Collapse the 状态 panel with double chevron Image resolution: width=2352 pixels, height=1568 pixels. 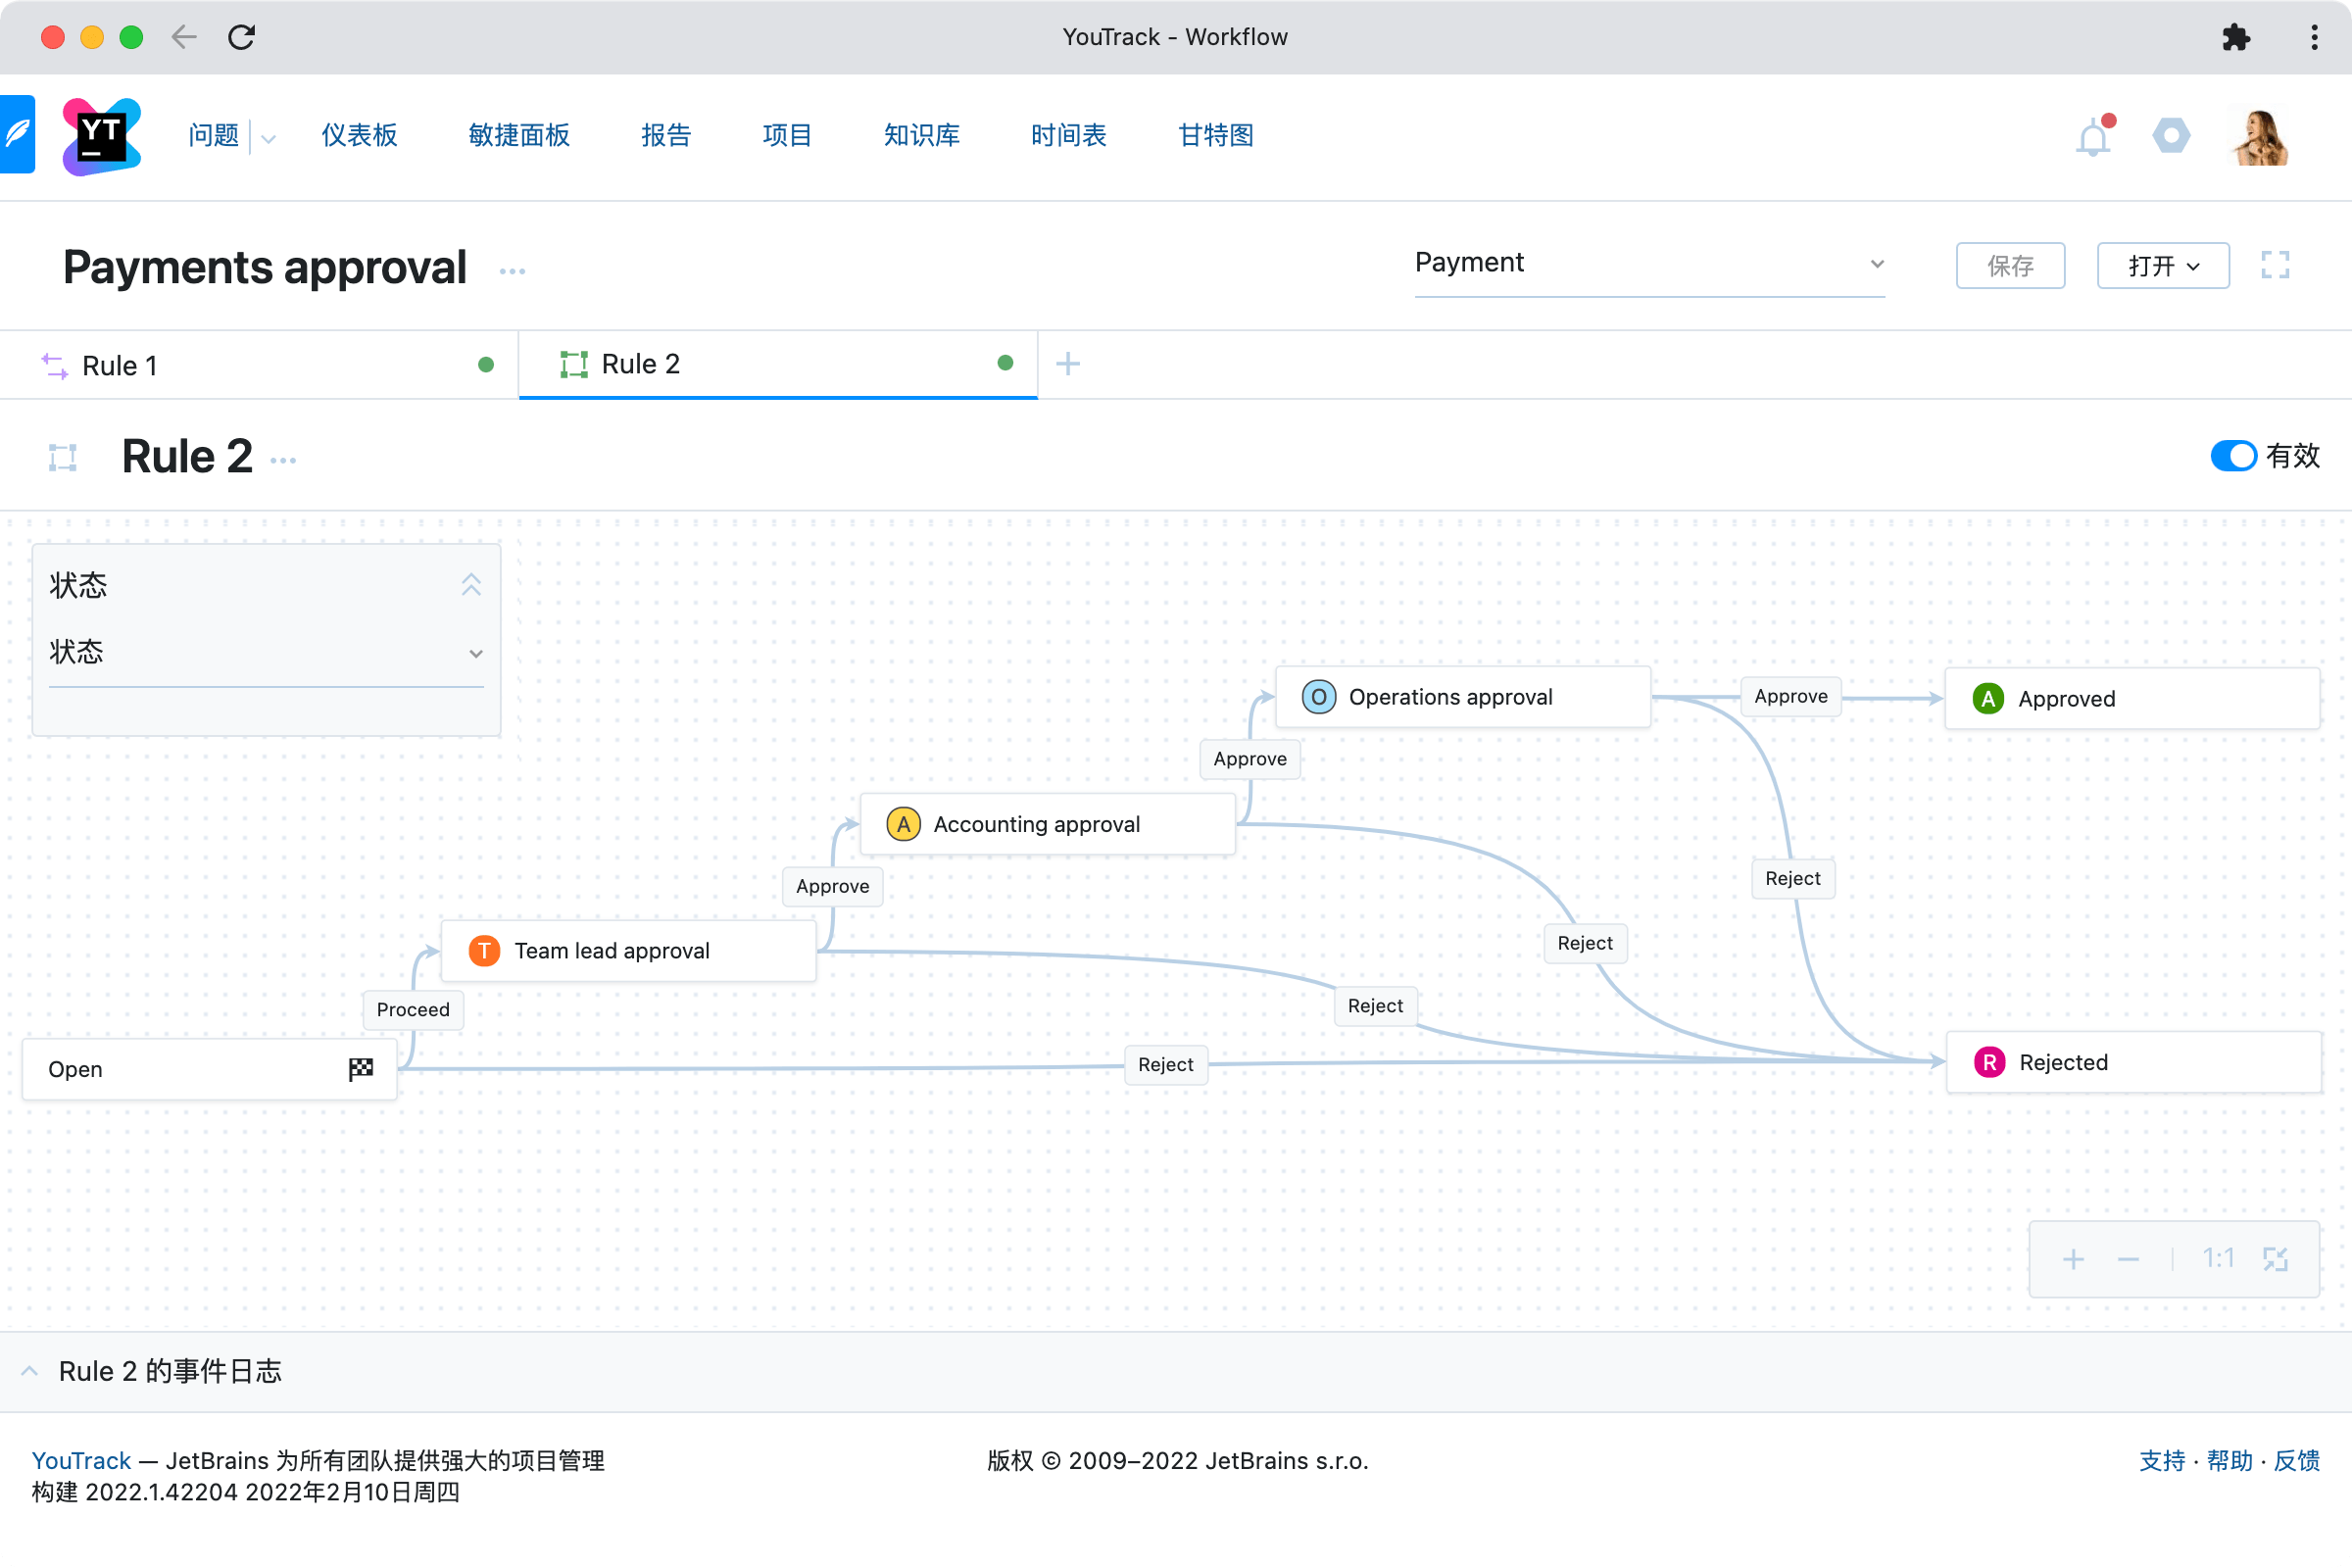tap(471, 584)
